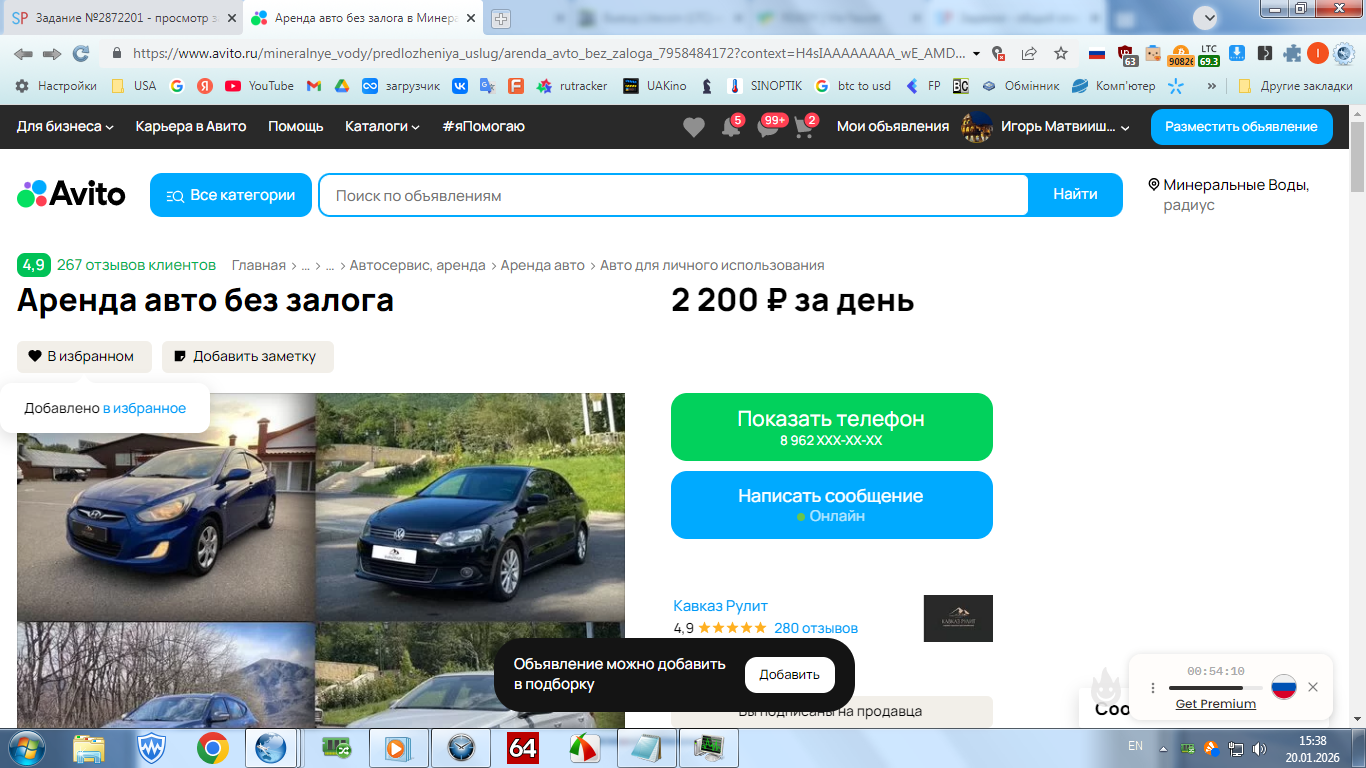This screenshot has width=1366, height=768.
Task: Close the Avito listing browser tab
Action: (x=471, y=19)
